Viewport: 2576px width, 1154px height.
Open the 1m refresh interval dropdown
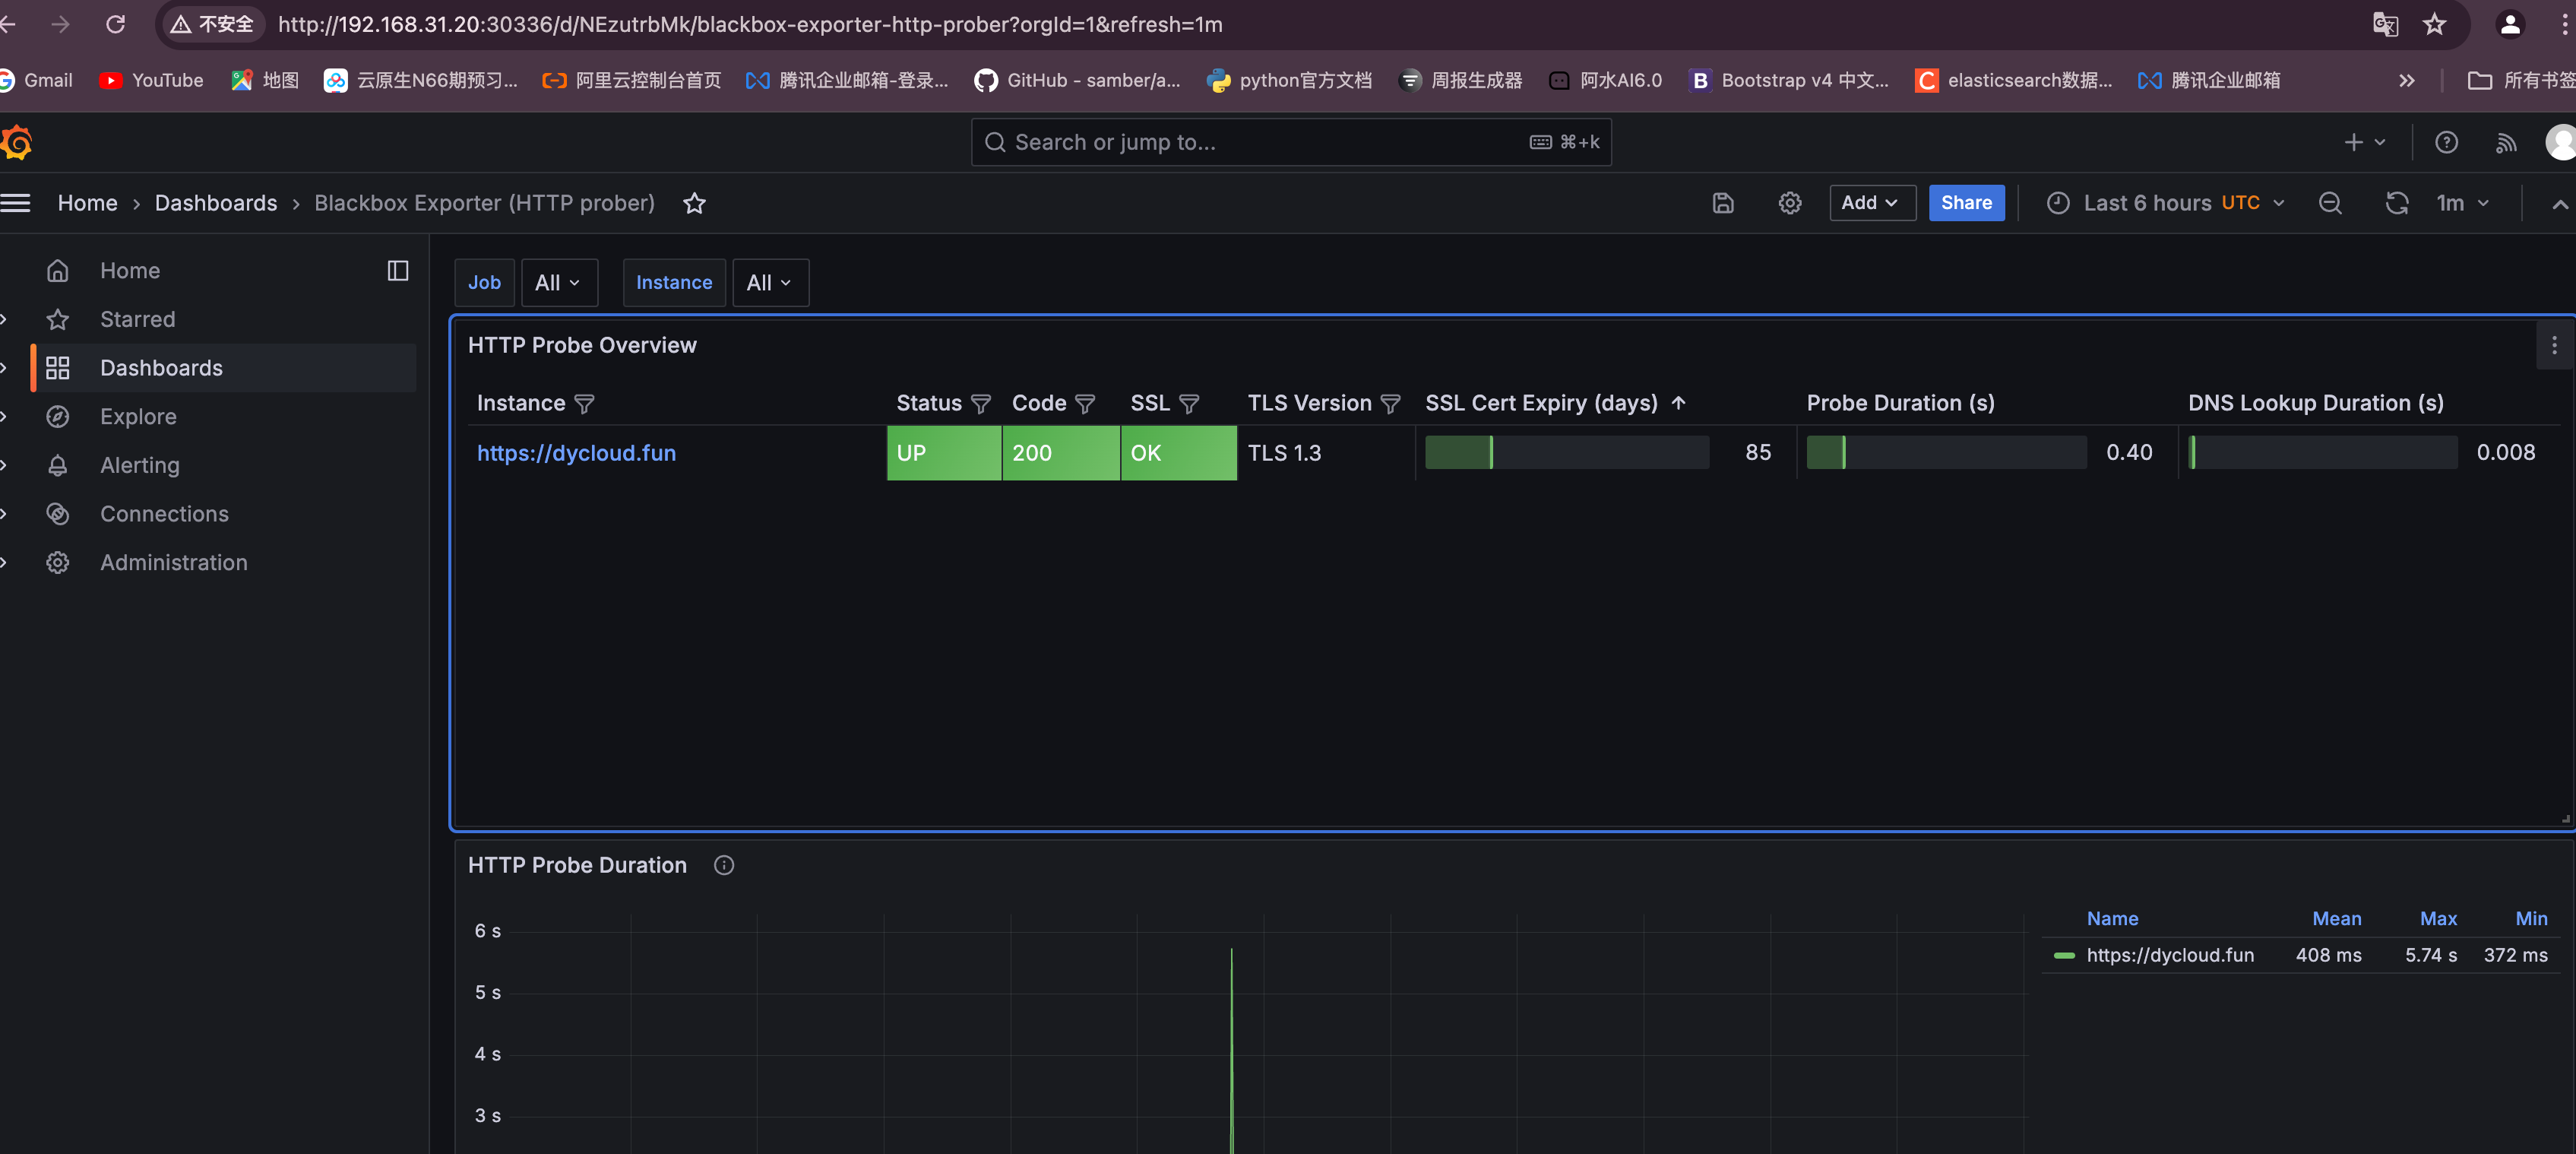click(2461, 203)
